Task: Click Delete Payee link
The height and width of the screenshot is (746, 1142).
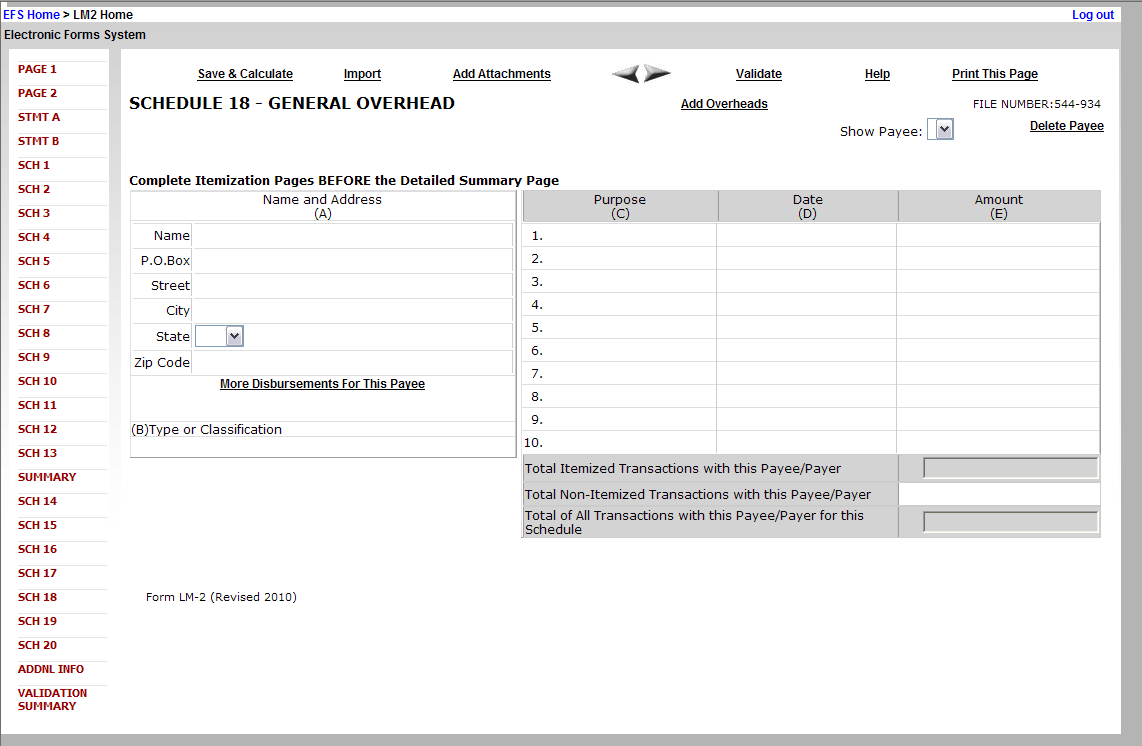Action: (1066, 125)
